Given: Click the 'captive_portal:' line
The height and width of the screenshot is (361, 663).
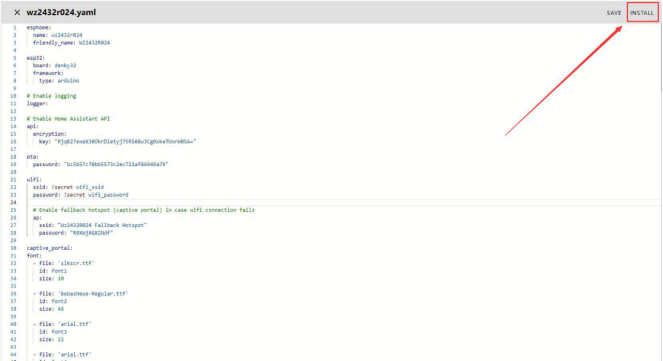Looking at the screenshot, I should [49, 248].
